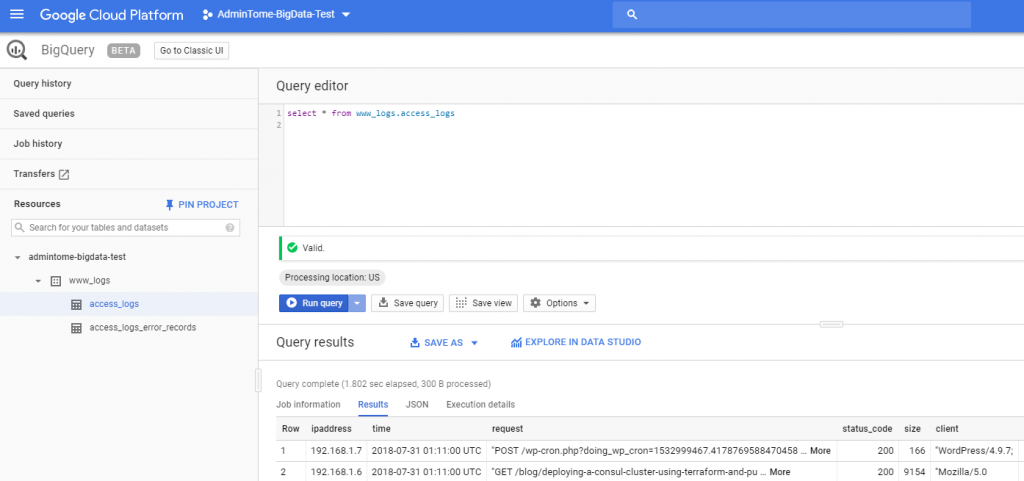
Task: Click the size cell showing 166
Action: click(x=914, y=450)
